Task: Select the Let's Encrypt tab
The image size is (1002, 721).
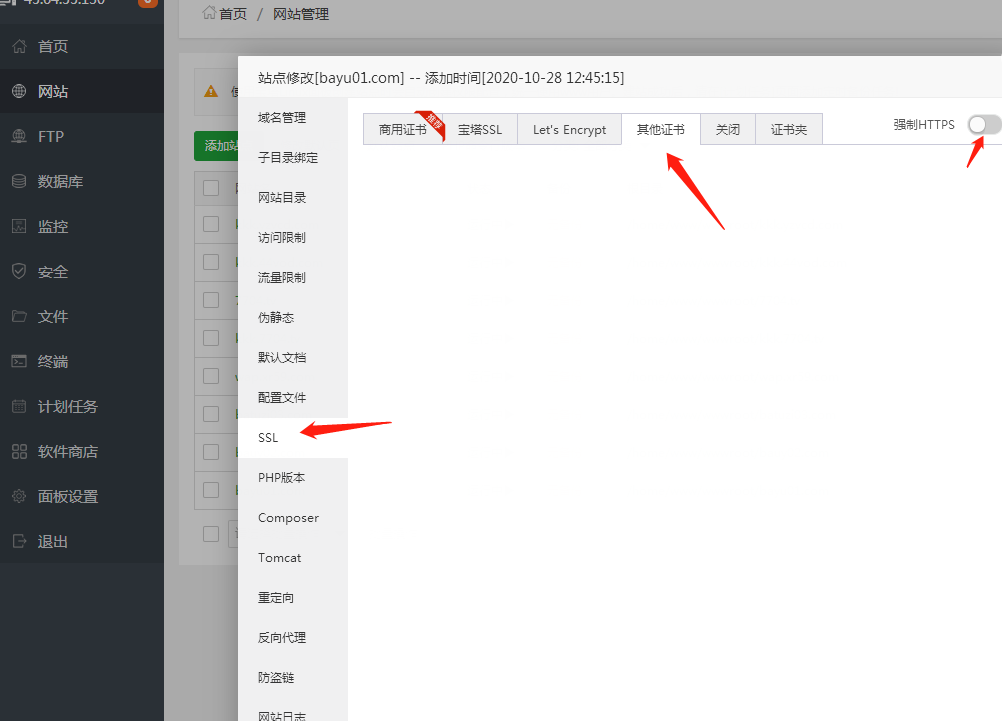Action: pos(569,129)
